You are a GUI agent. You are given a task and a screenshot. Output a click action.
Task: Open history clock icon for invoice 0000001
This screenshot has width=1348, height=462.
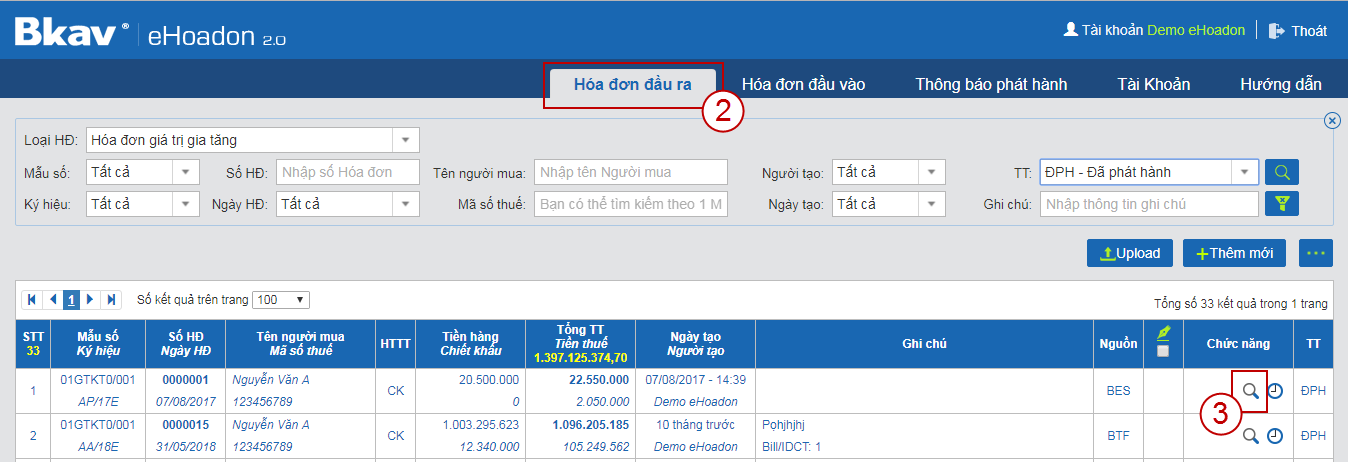(x=1275, y=391)
